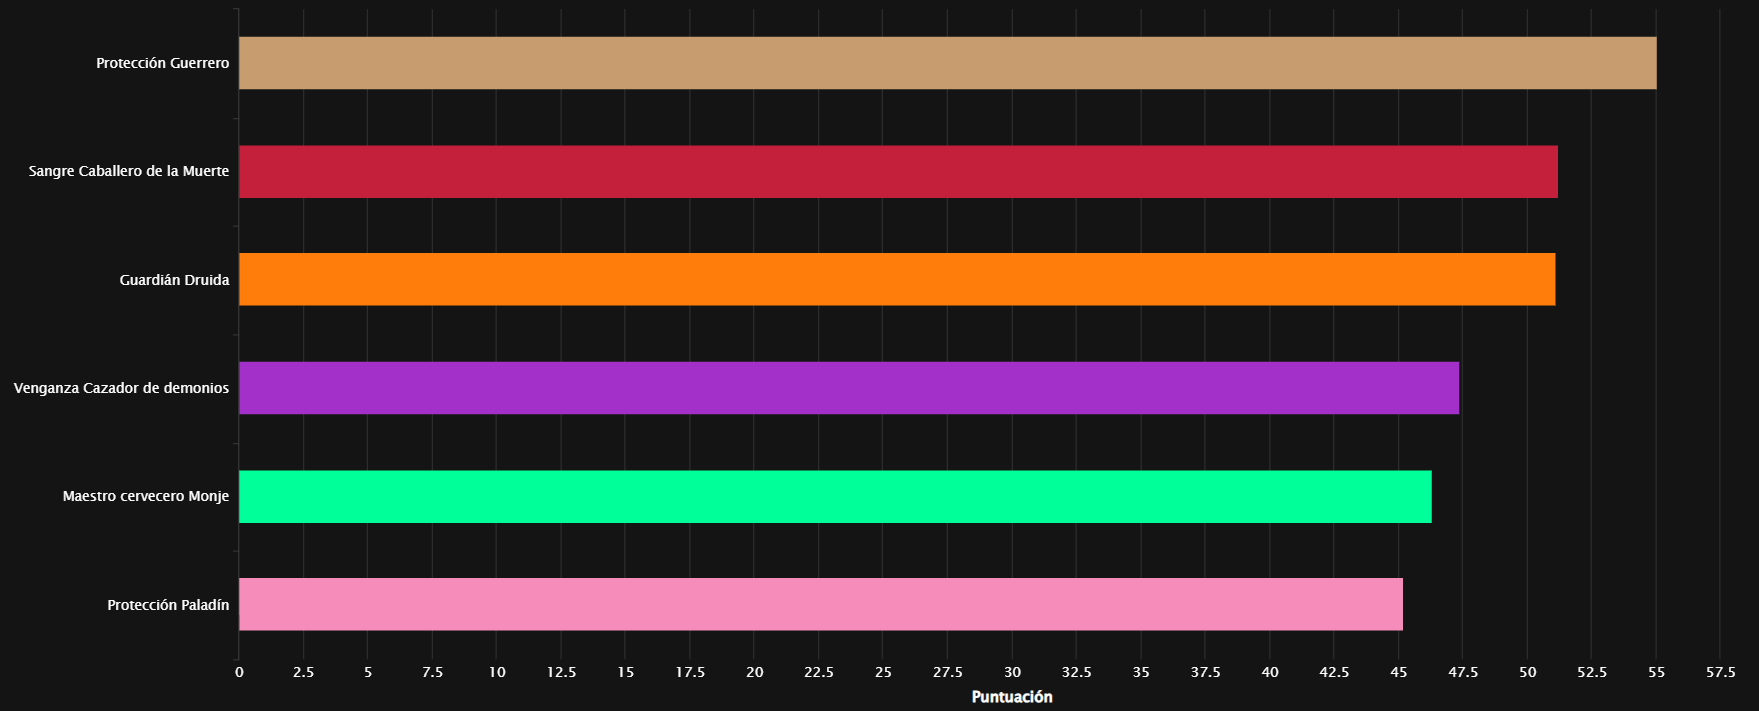The width and height of the screenshot is (1759, 711).
Task: Click the '17.5' x-axis tick label
Action: pyautogui.click(x=690, y=672)
